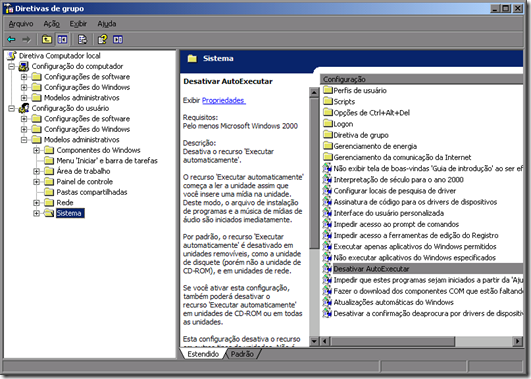
Task: Click the Configuração do computador icon
Action: tap(24, 66)
